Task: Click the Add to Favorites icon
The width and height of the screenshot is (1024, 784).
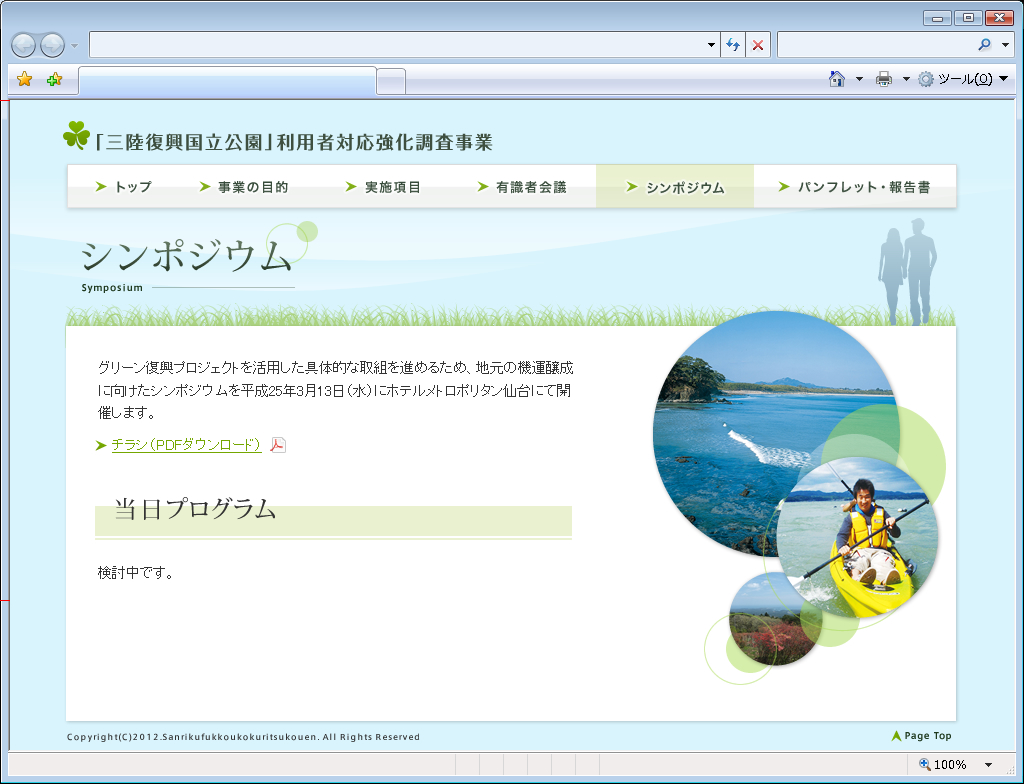Action: tap(54, 79)
